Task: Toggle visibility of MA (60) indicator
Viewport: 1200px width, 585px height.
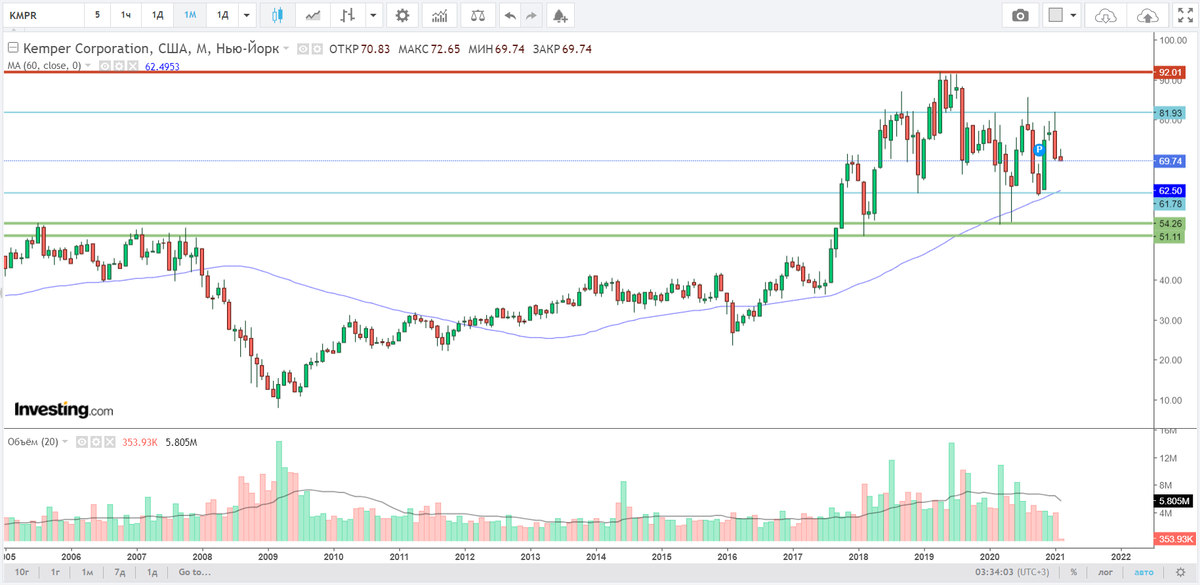Action: [104, 65]
